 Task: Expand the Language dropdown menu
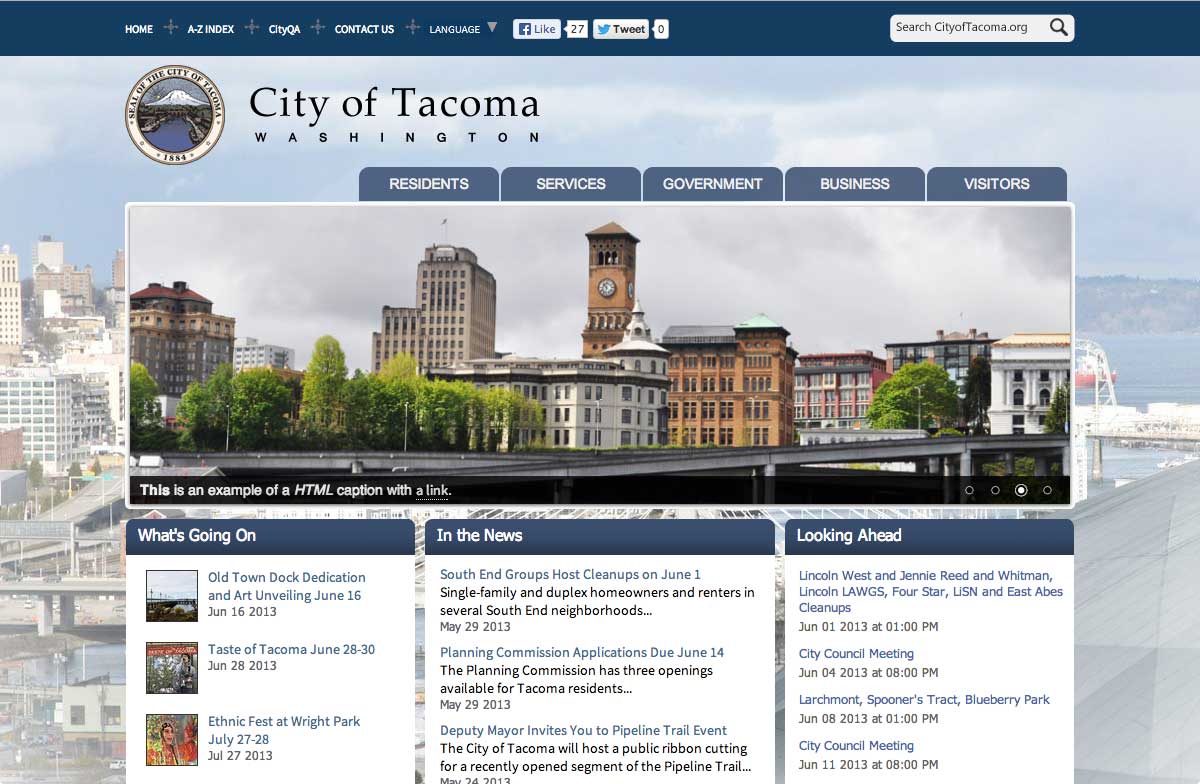coord(463,29)
